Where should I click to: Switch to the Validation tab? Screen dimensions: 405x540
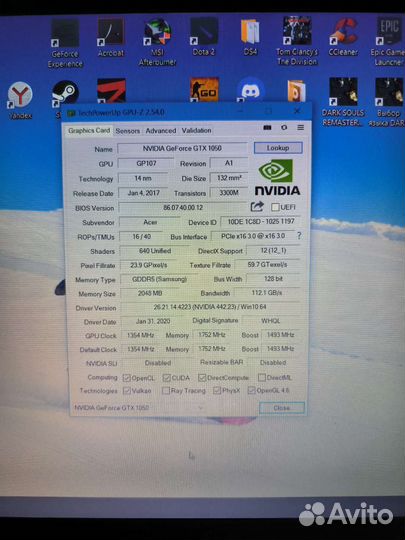point(196,131)
